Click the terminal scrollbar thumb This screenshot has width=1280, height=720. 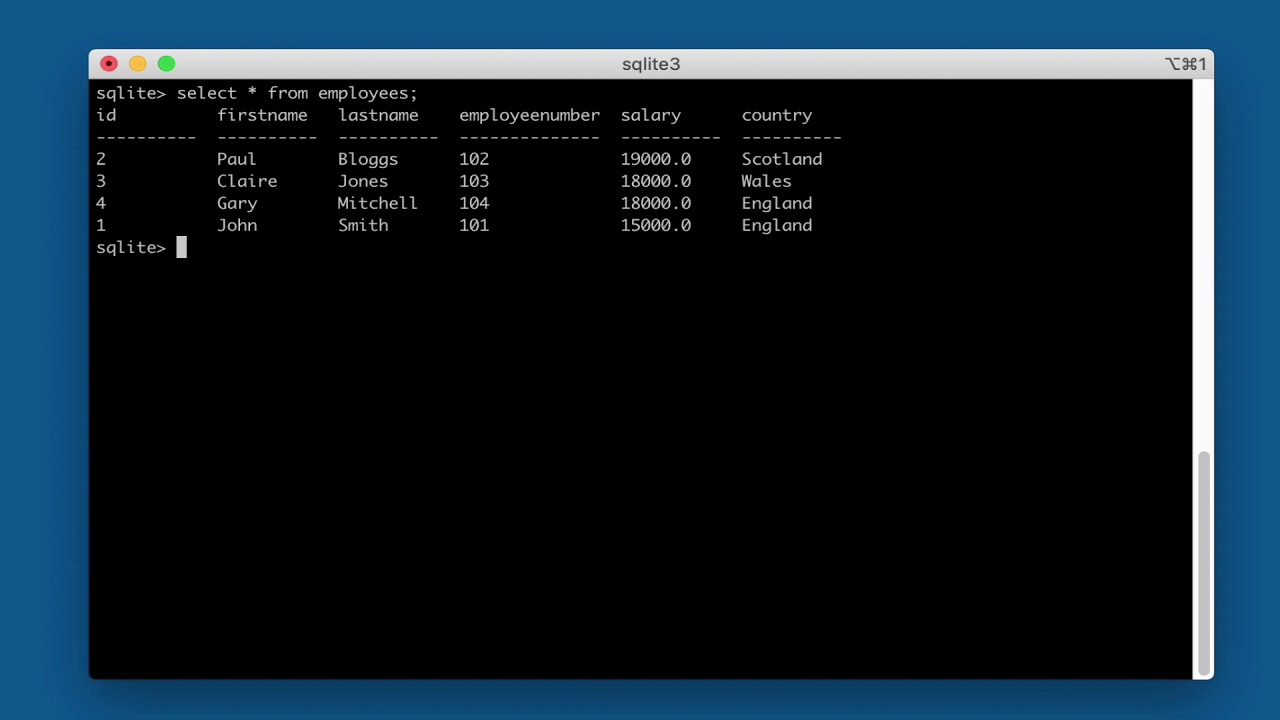pyautogui.click(x=1204, y=563)
